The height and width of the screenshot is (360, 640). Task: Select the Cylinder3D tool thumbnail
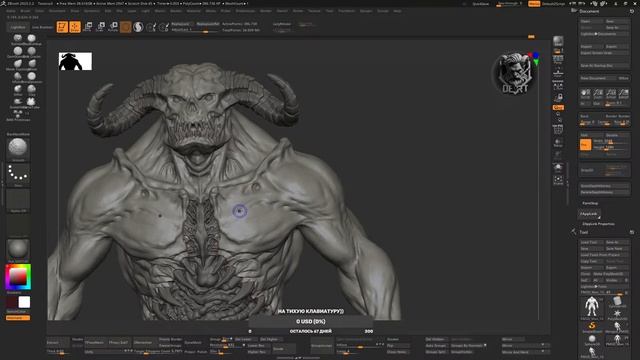[x=617, y=301]
